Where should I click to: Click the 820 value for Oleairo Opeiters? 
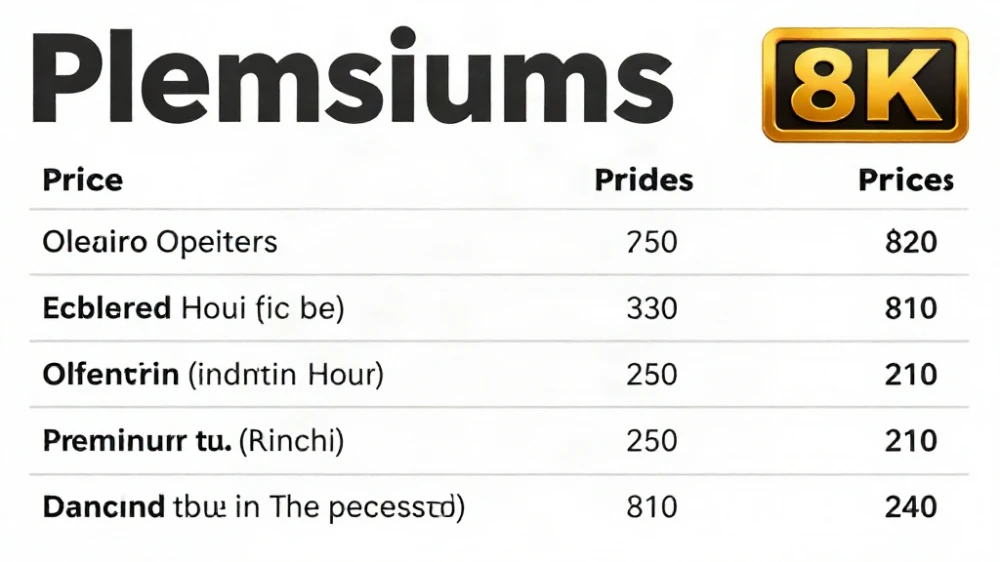tap(911, 242)
